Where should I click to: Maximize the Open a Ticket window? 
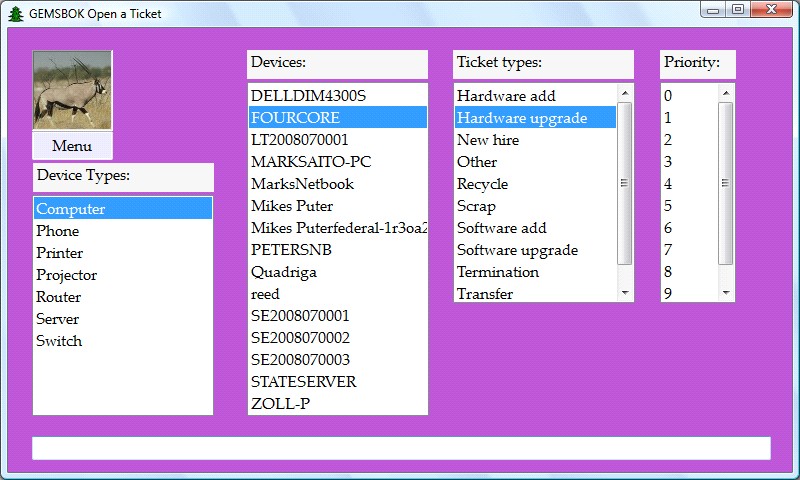pos(738,10)
